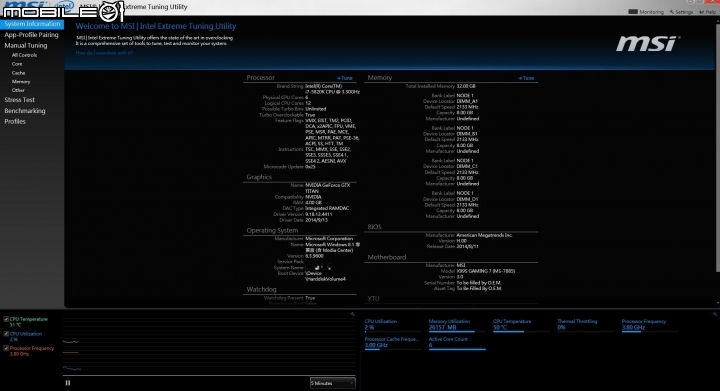Select the Thermal Throttling monitor tile
720x391 pixels.
click(x=585, y=325)
